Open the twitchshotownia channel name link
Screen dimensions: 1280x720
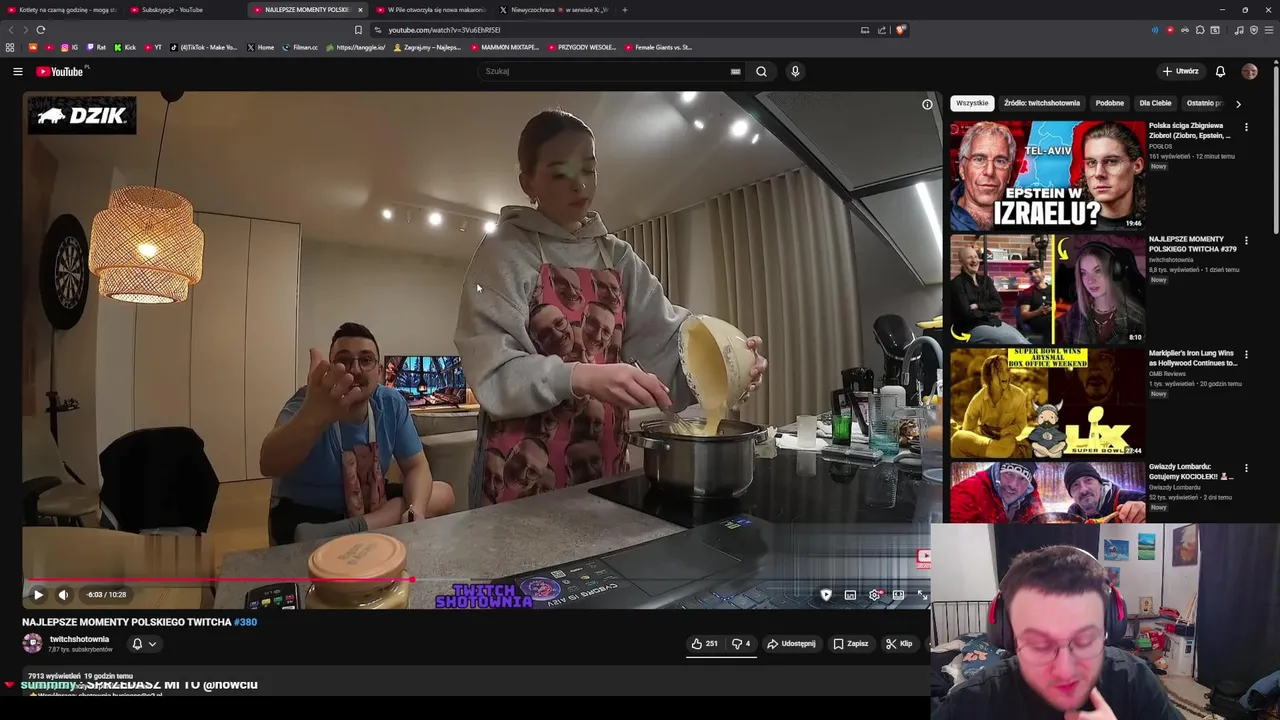pos(79,639)
